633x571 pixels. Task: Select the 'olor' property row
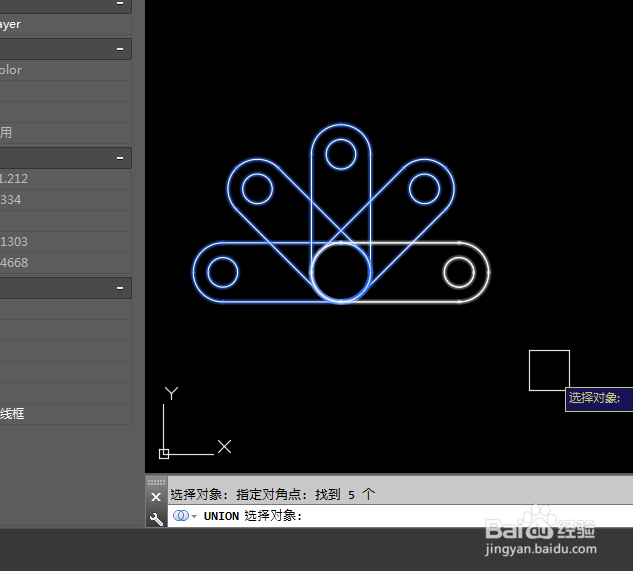pos(65,70)
